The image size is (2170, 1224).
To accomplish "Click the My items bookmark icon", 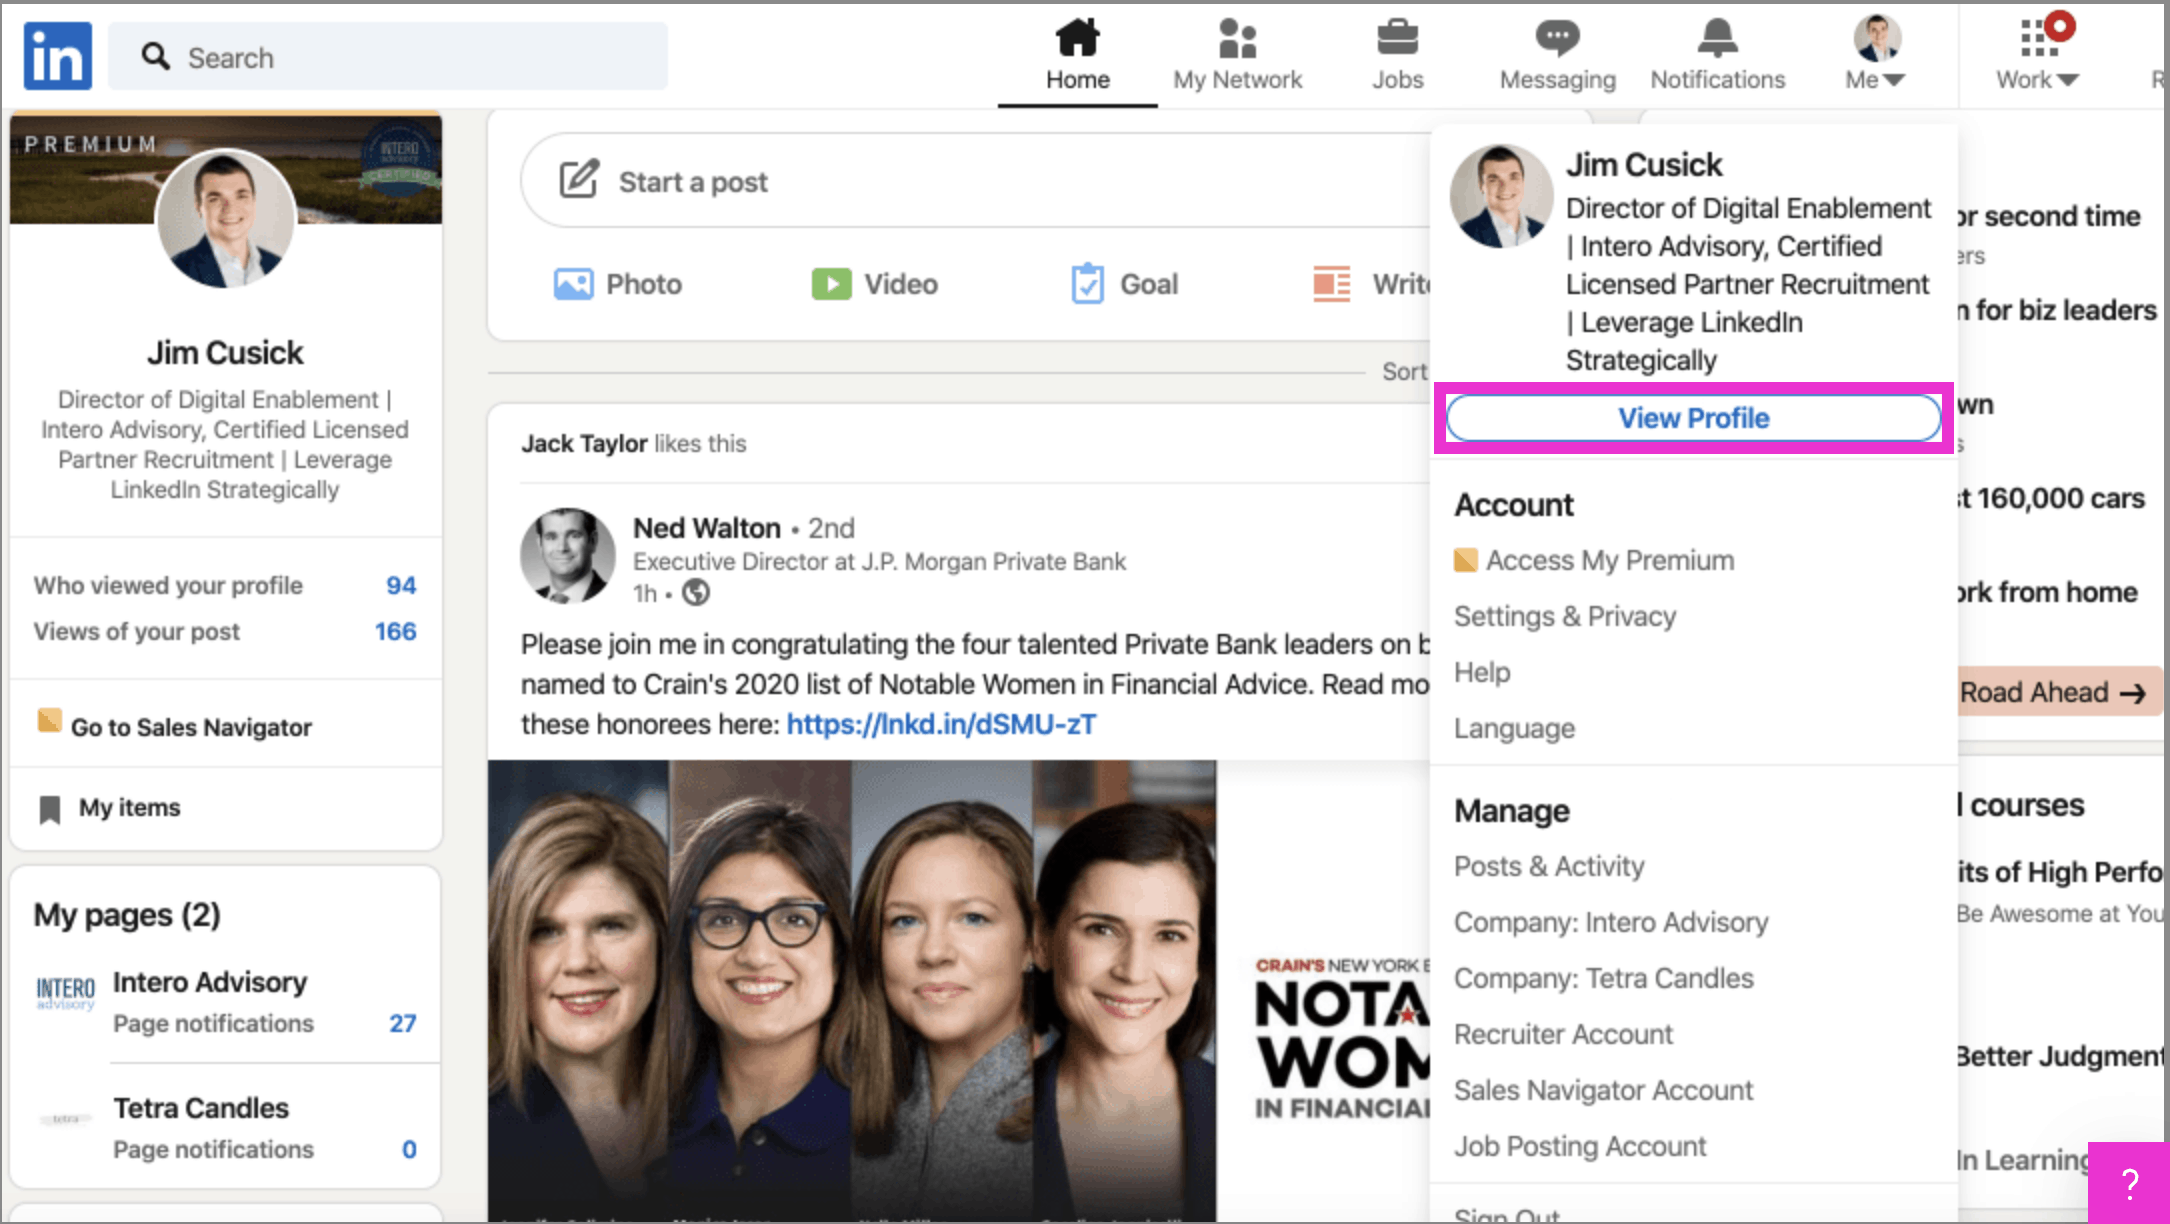I will coord(50,809).
